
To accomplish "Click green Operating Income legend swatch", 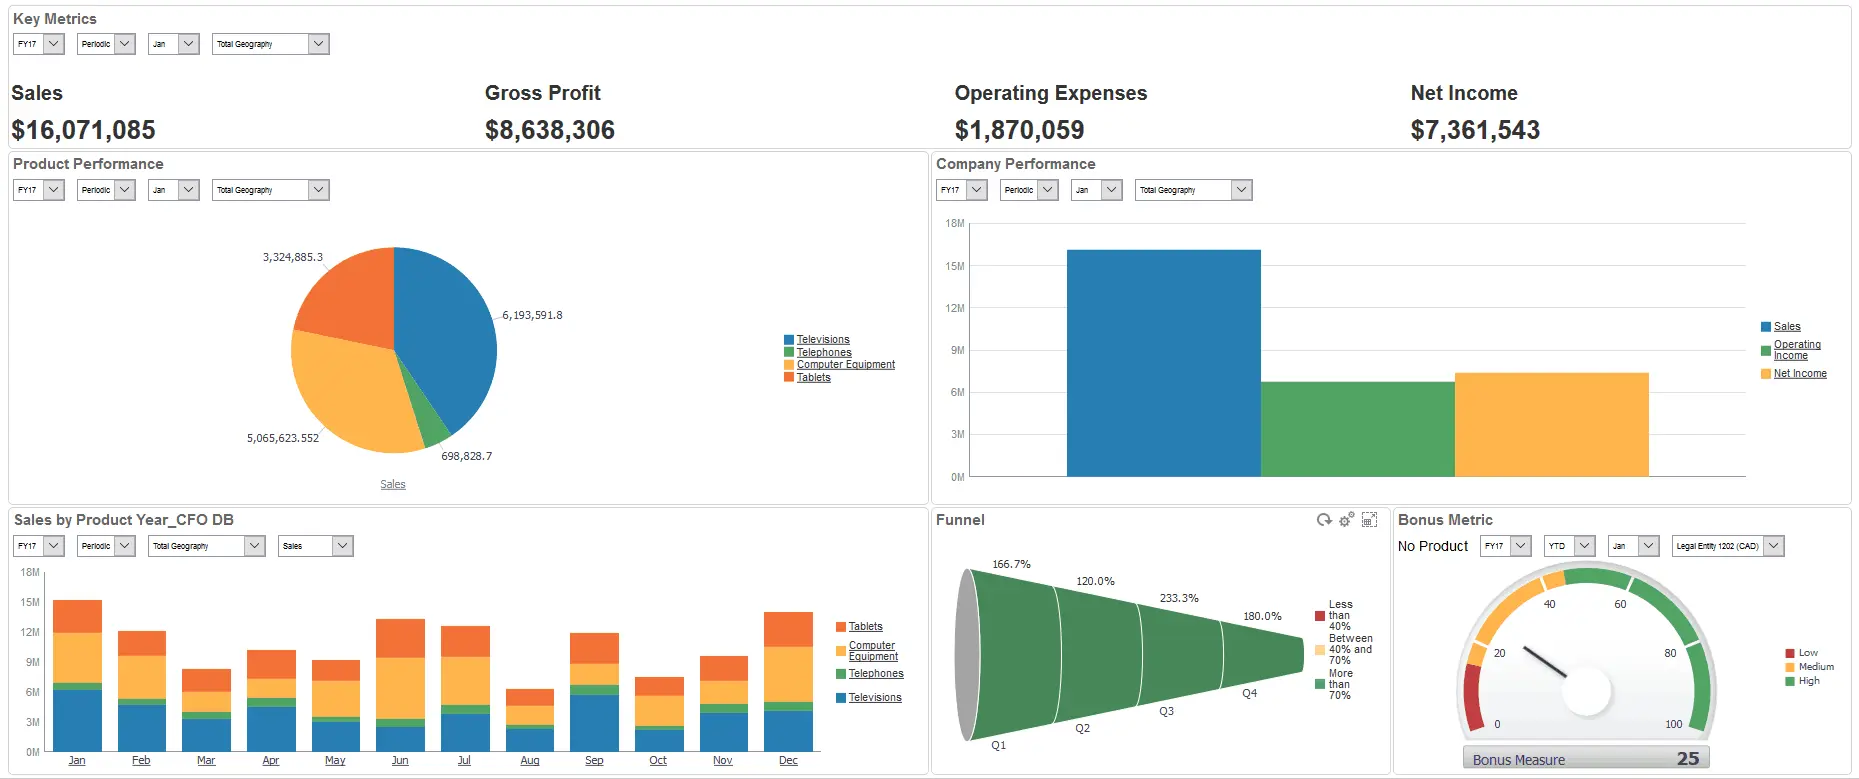I will [x=1766, y=350].
